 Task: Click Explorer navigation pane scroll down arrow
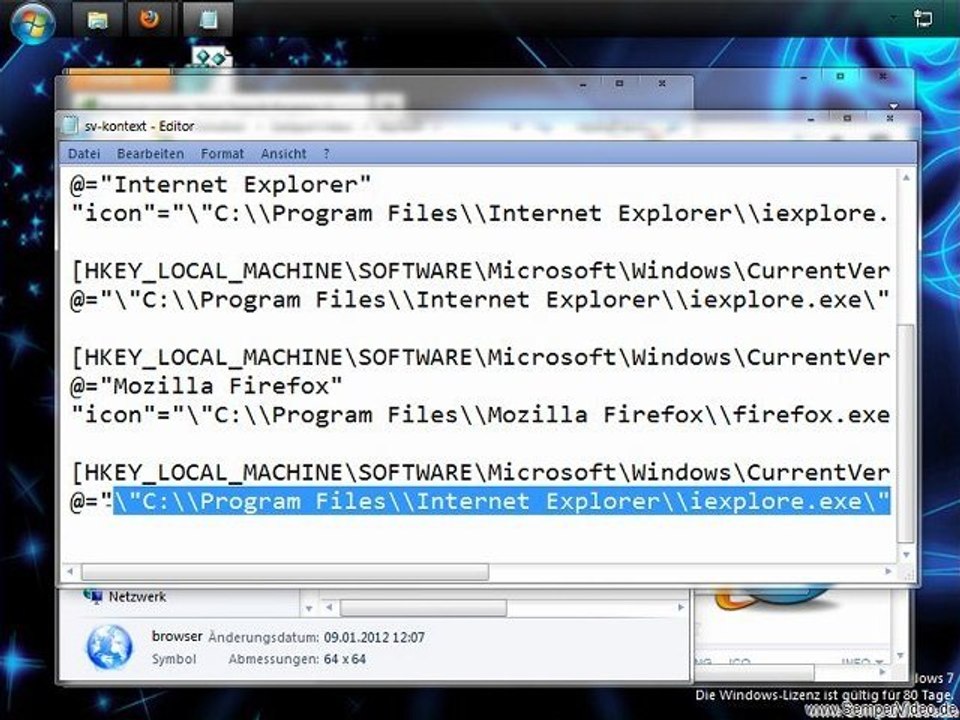[x=309, y=608]
